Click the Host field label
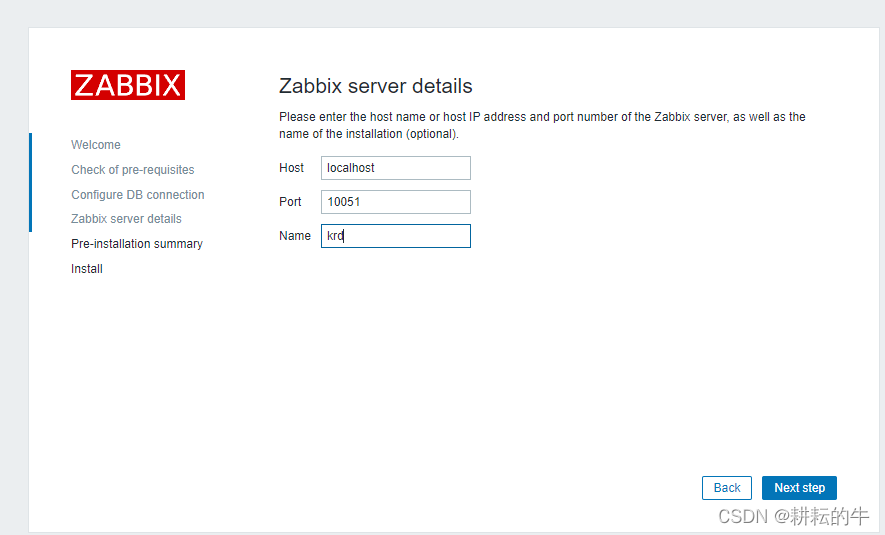 tap(291, 168)
